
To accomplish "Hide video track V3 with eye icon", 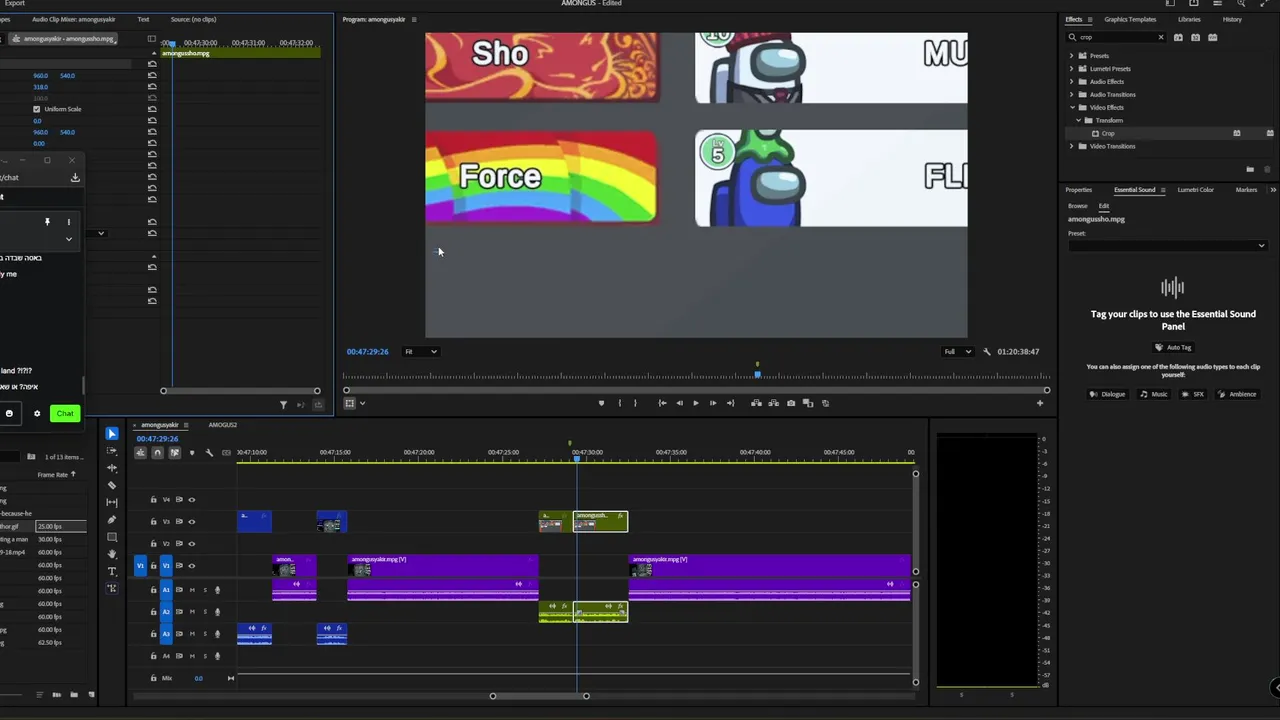I will pos(192,521).
